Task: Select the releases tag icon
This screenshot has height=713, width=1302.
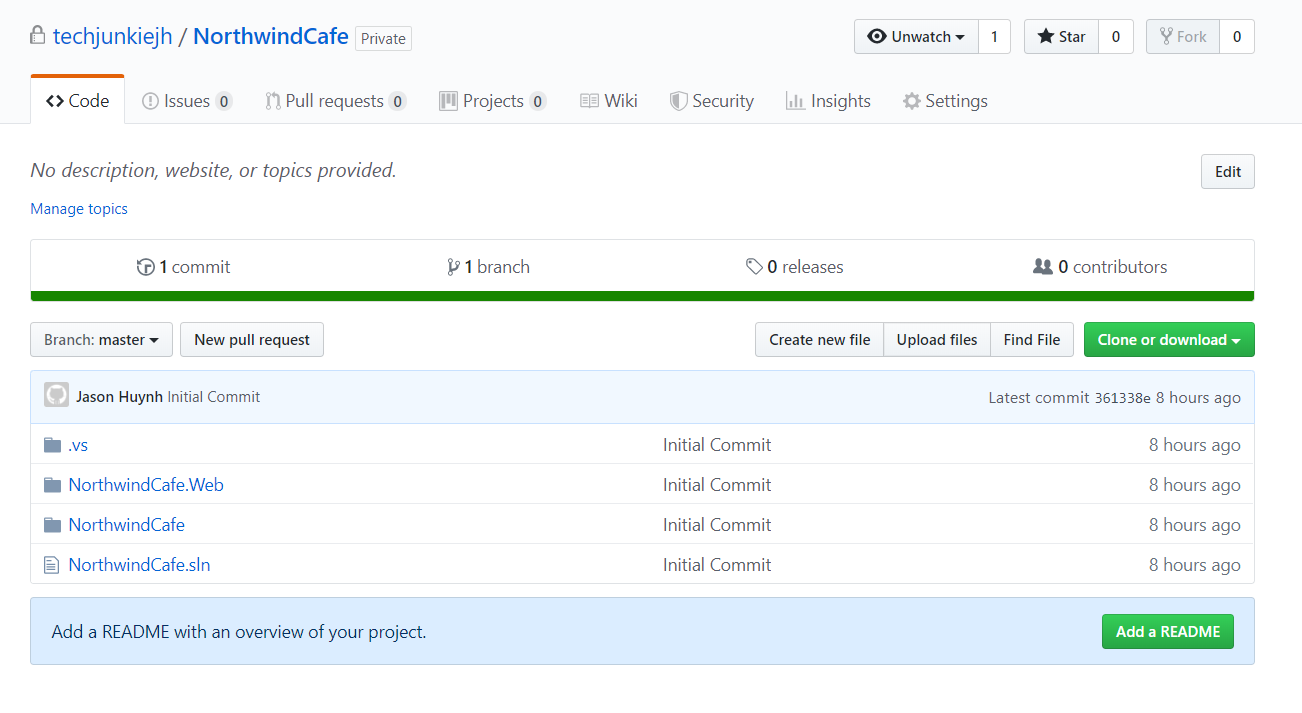Action: (x=757, y=266)
